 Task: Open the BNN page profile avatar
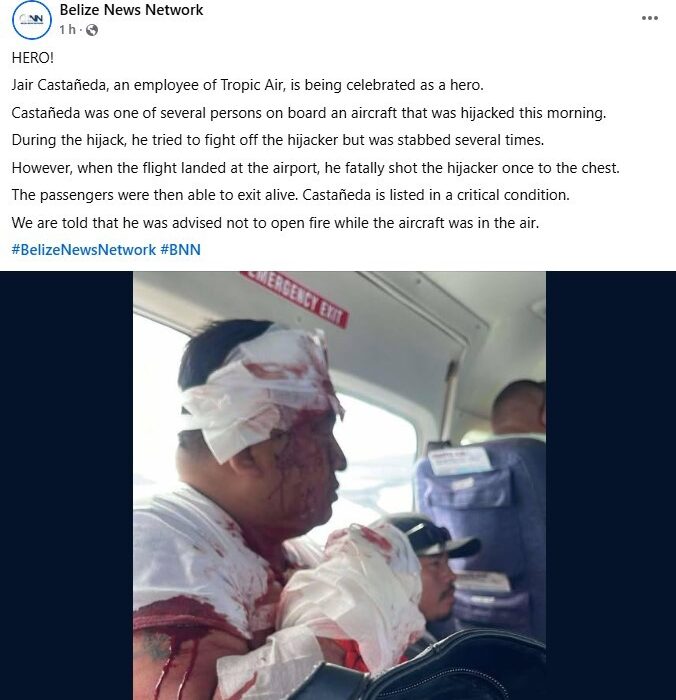pos(32,20)
